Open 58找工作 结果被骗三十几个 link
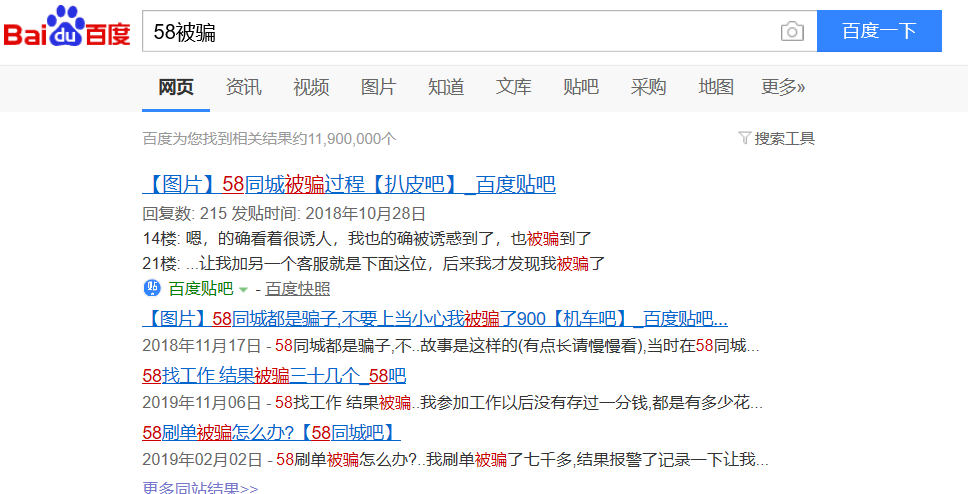 pos(274,376)
